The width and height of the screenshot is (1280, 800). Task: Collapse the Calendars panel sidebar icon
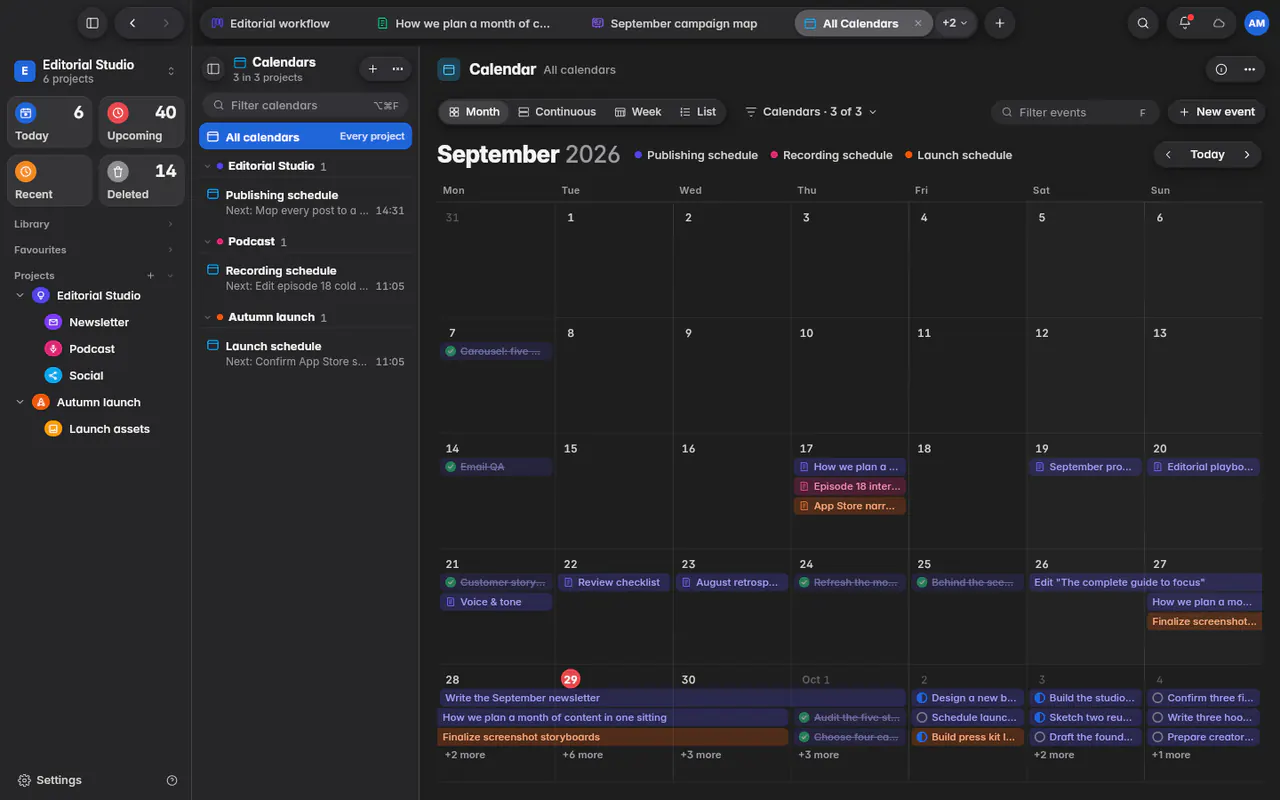point(213,69)
